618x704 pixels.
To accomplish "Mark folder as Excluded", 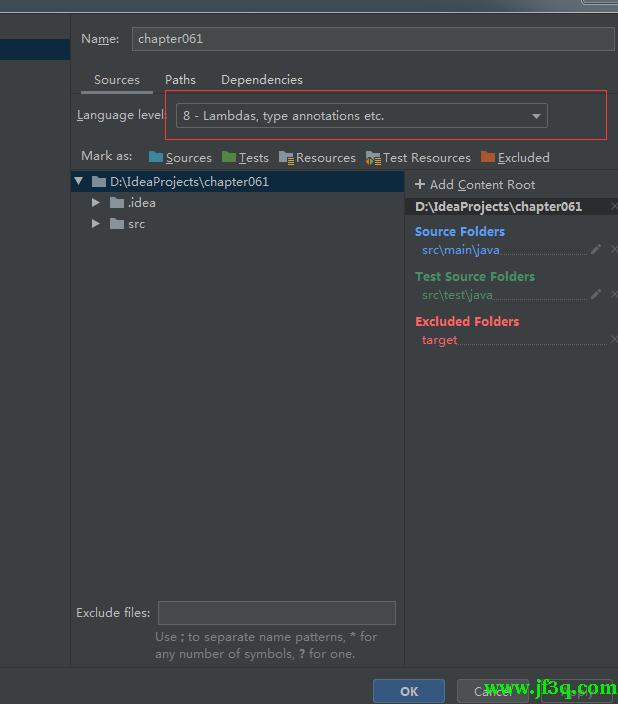I will coord(515,157).
